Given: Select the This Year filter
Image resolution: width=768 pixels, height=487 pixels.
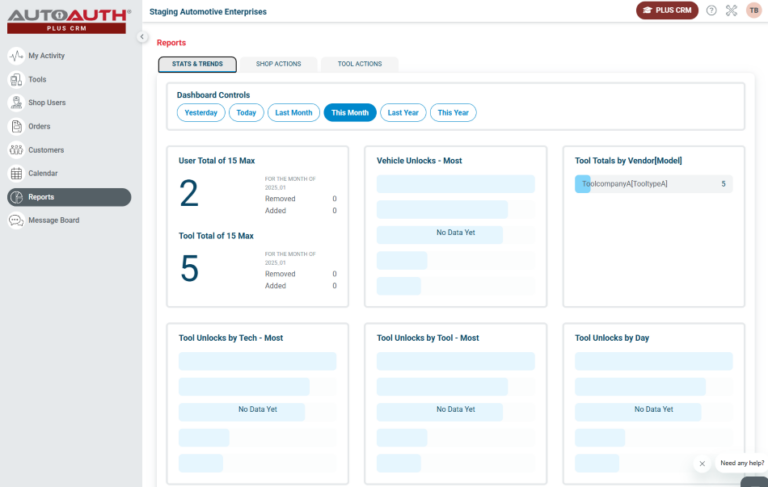Looking at the screenshot, I should pyautogui.click(x=453, y=113).
